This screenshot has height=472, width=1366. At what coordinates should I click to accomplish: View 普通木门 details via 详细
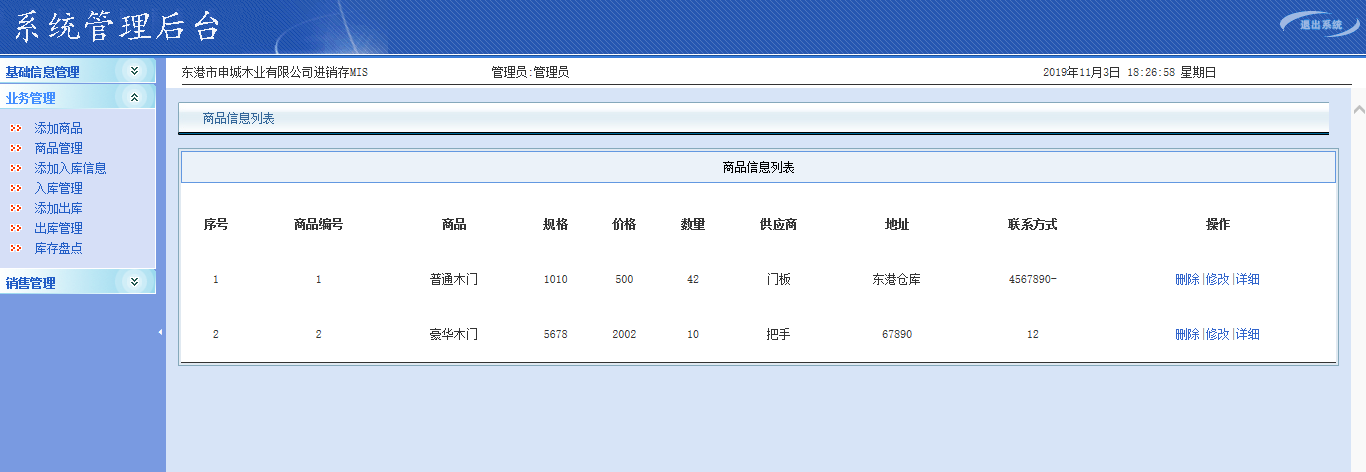1247,279
